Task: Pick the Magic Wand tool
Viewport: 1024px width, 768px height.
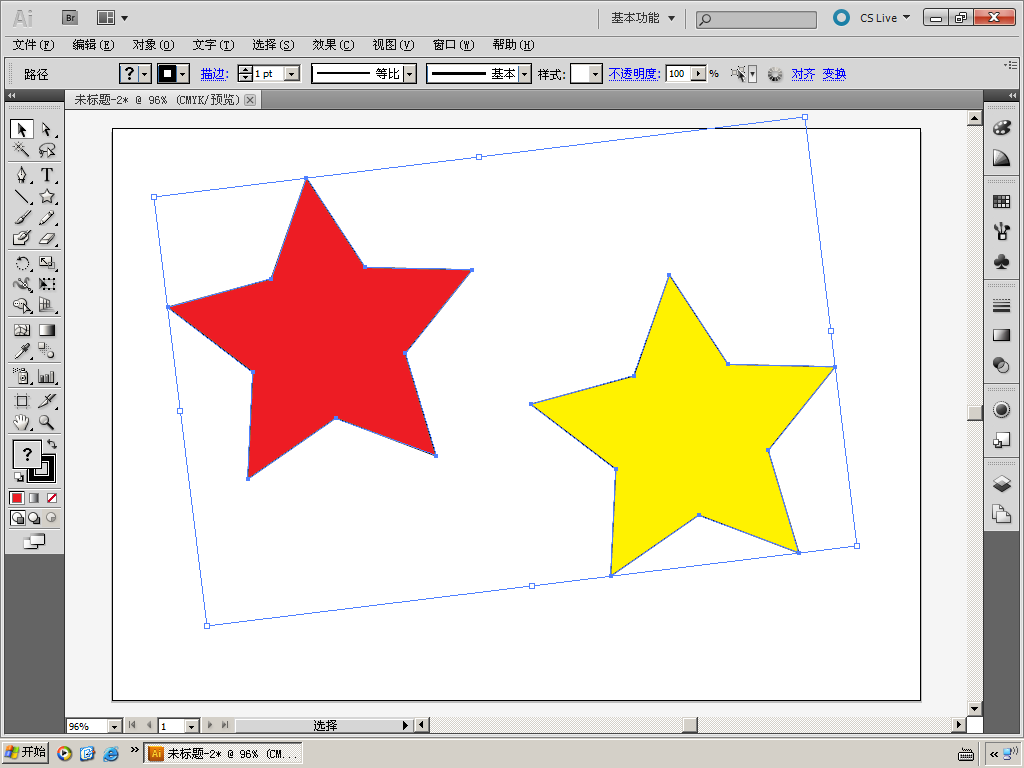Action: (22, 151)
